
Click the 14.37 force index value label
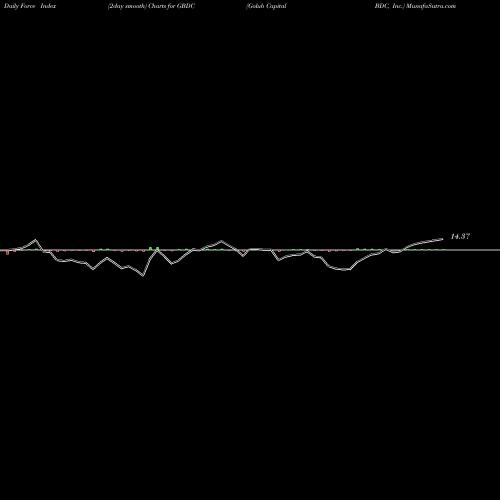(460, 236)
